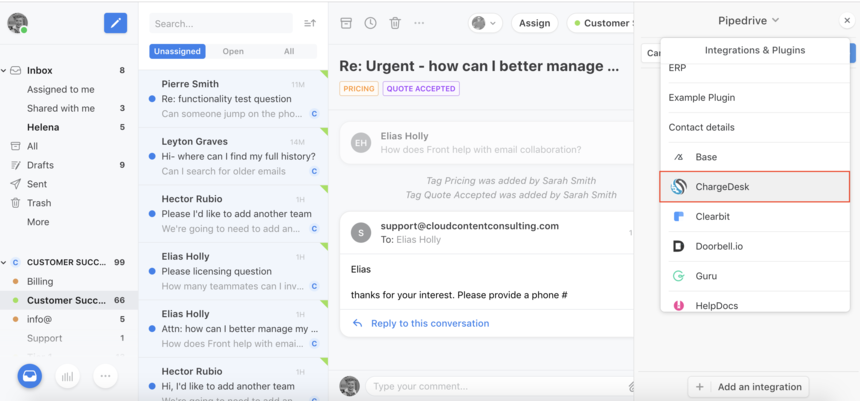Click the Assign button
The width and height of the screenshot is (860, 401).
tap(534, 23)
